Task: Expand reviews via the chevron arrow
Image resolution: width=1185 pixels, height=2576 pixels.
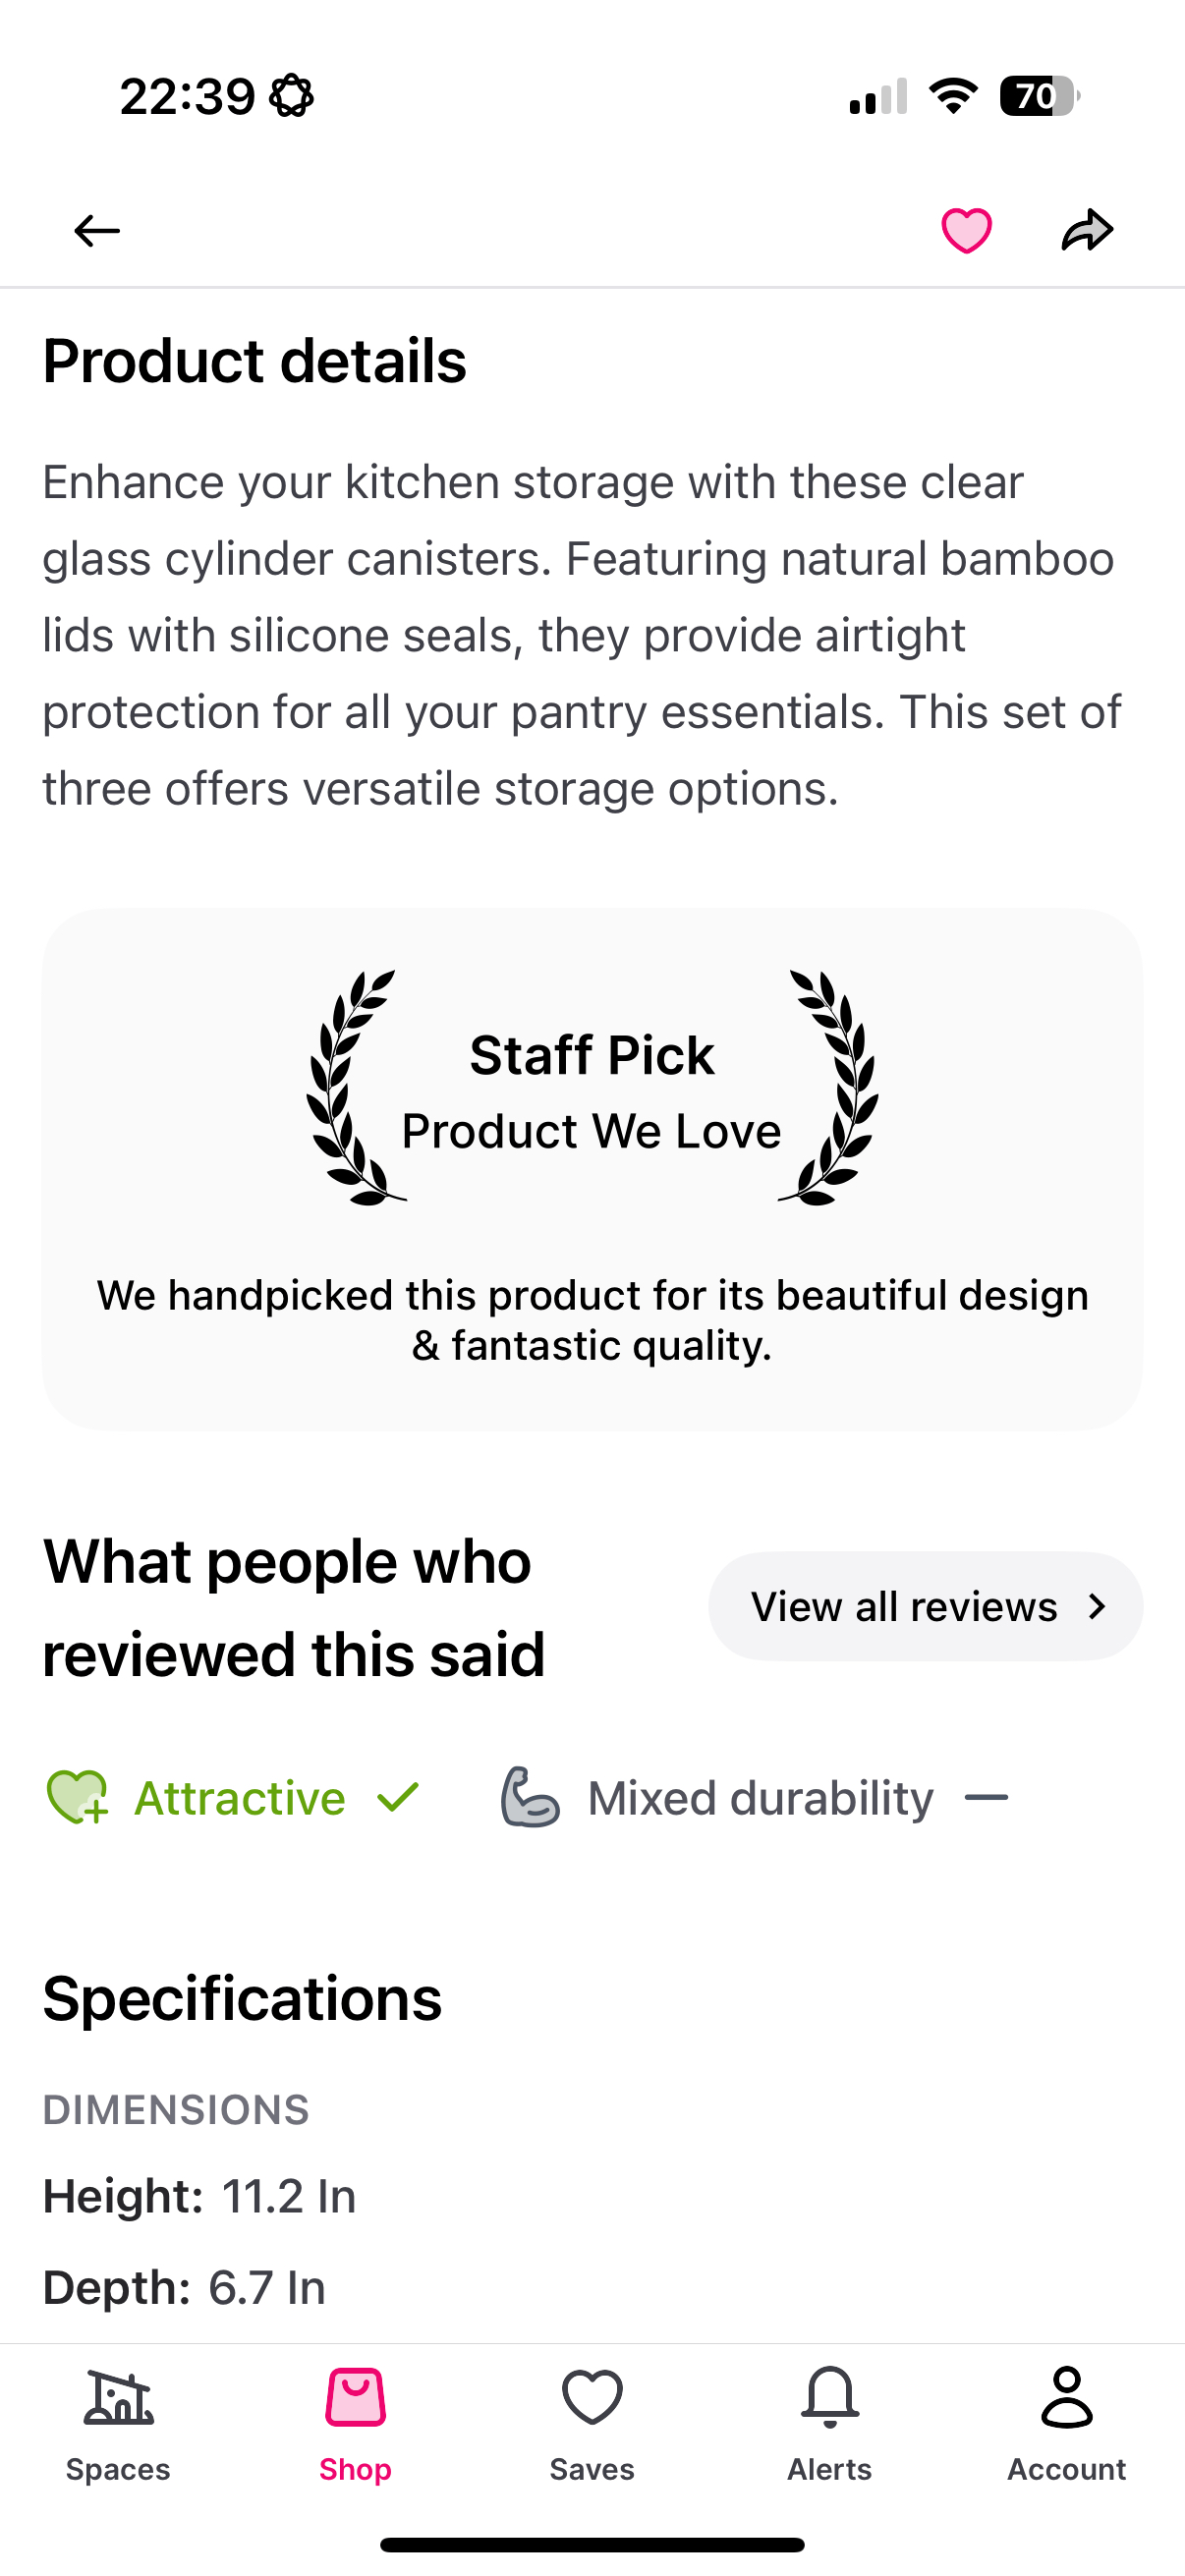Action: coord(1097,1606)
